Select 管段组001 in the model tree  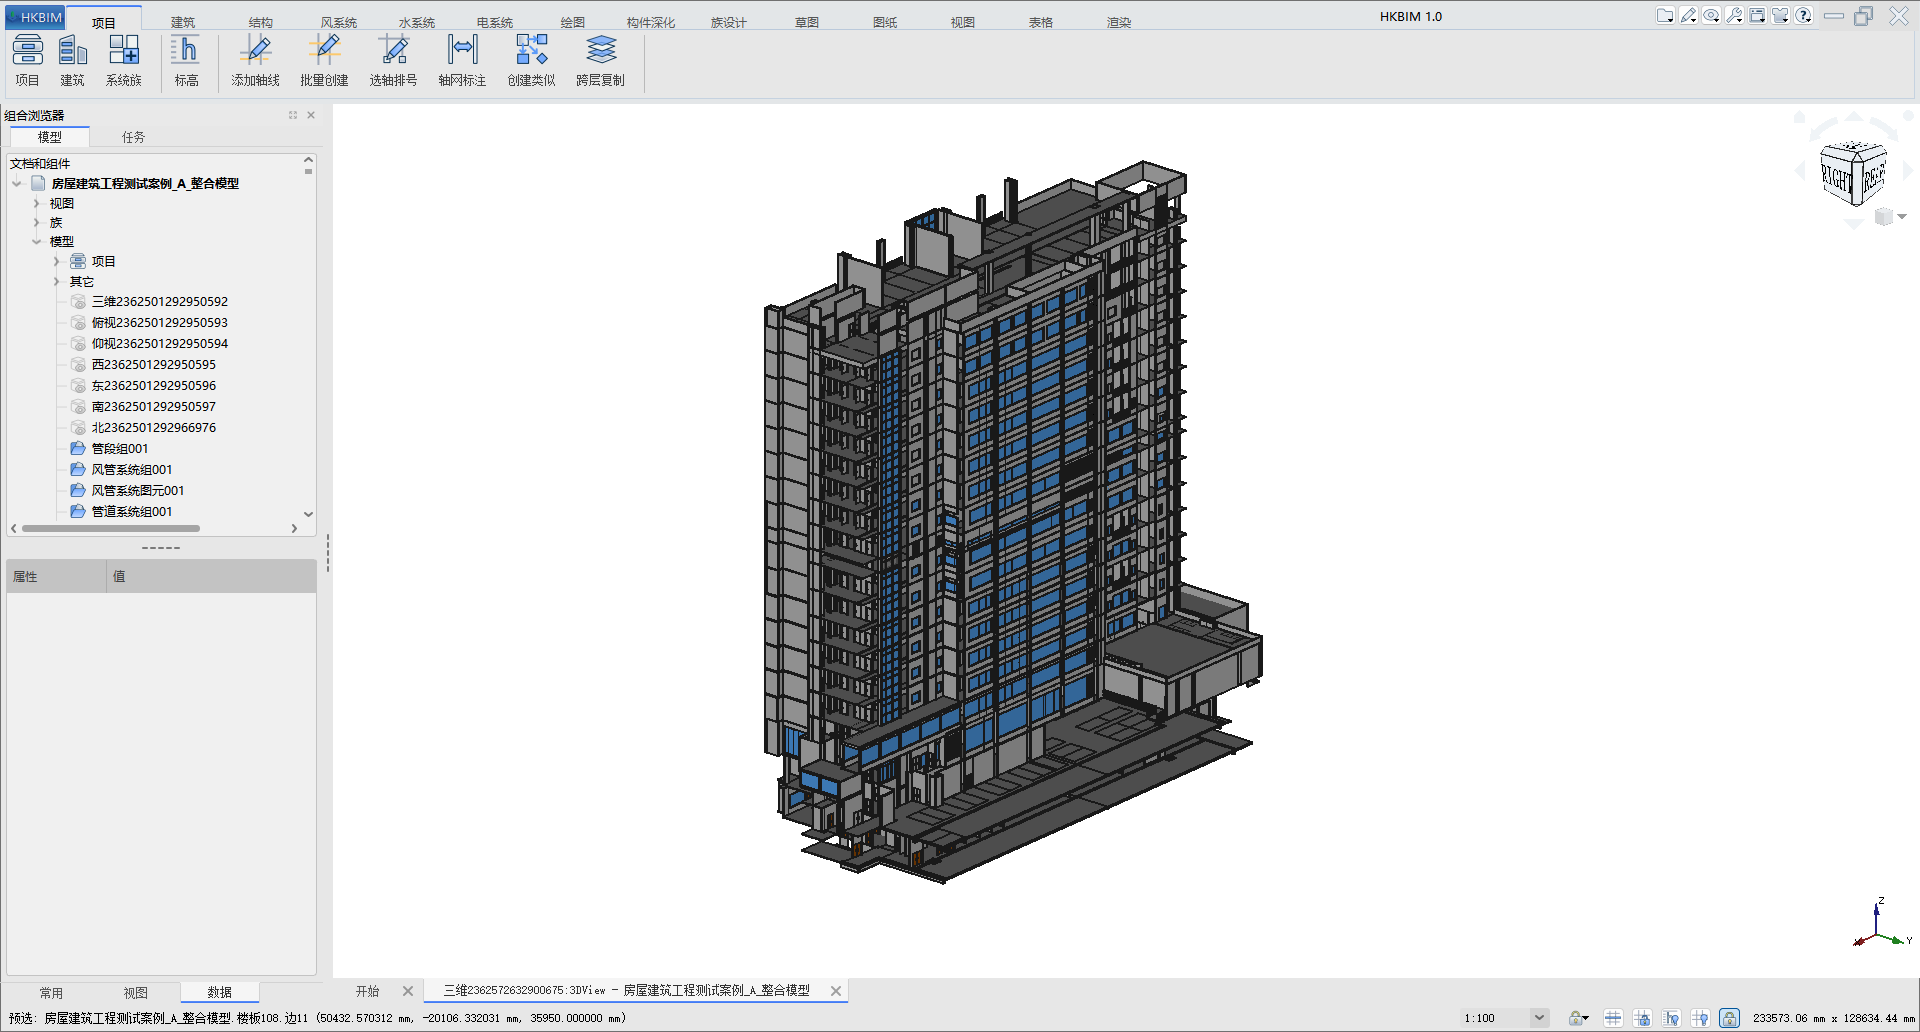click(120, 449)
